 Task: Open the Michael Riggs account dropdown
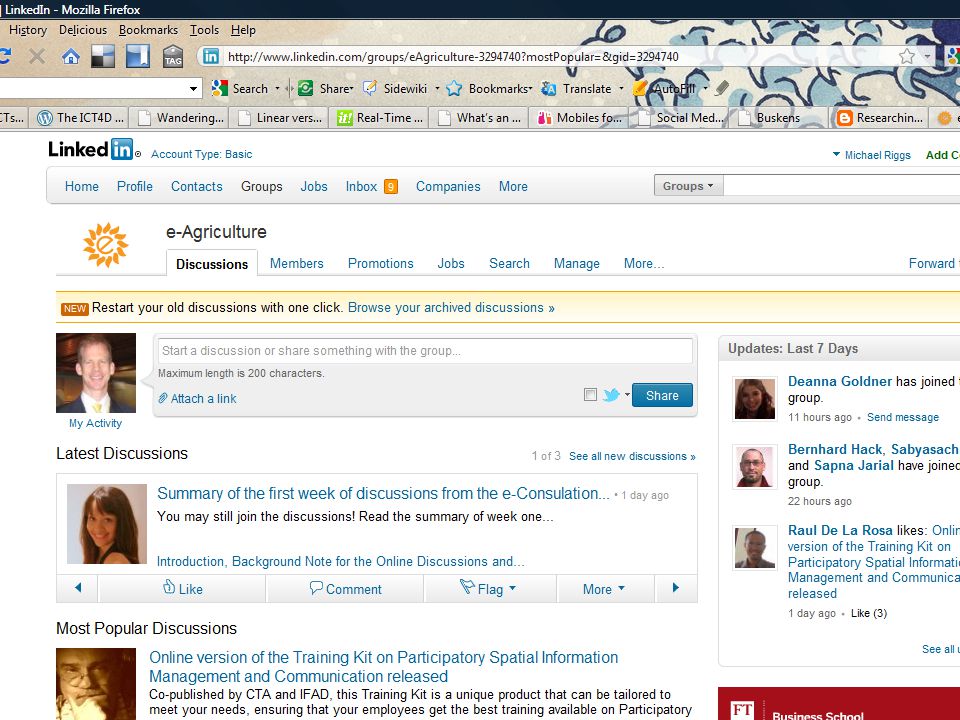click(x=871, y=155)
